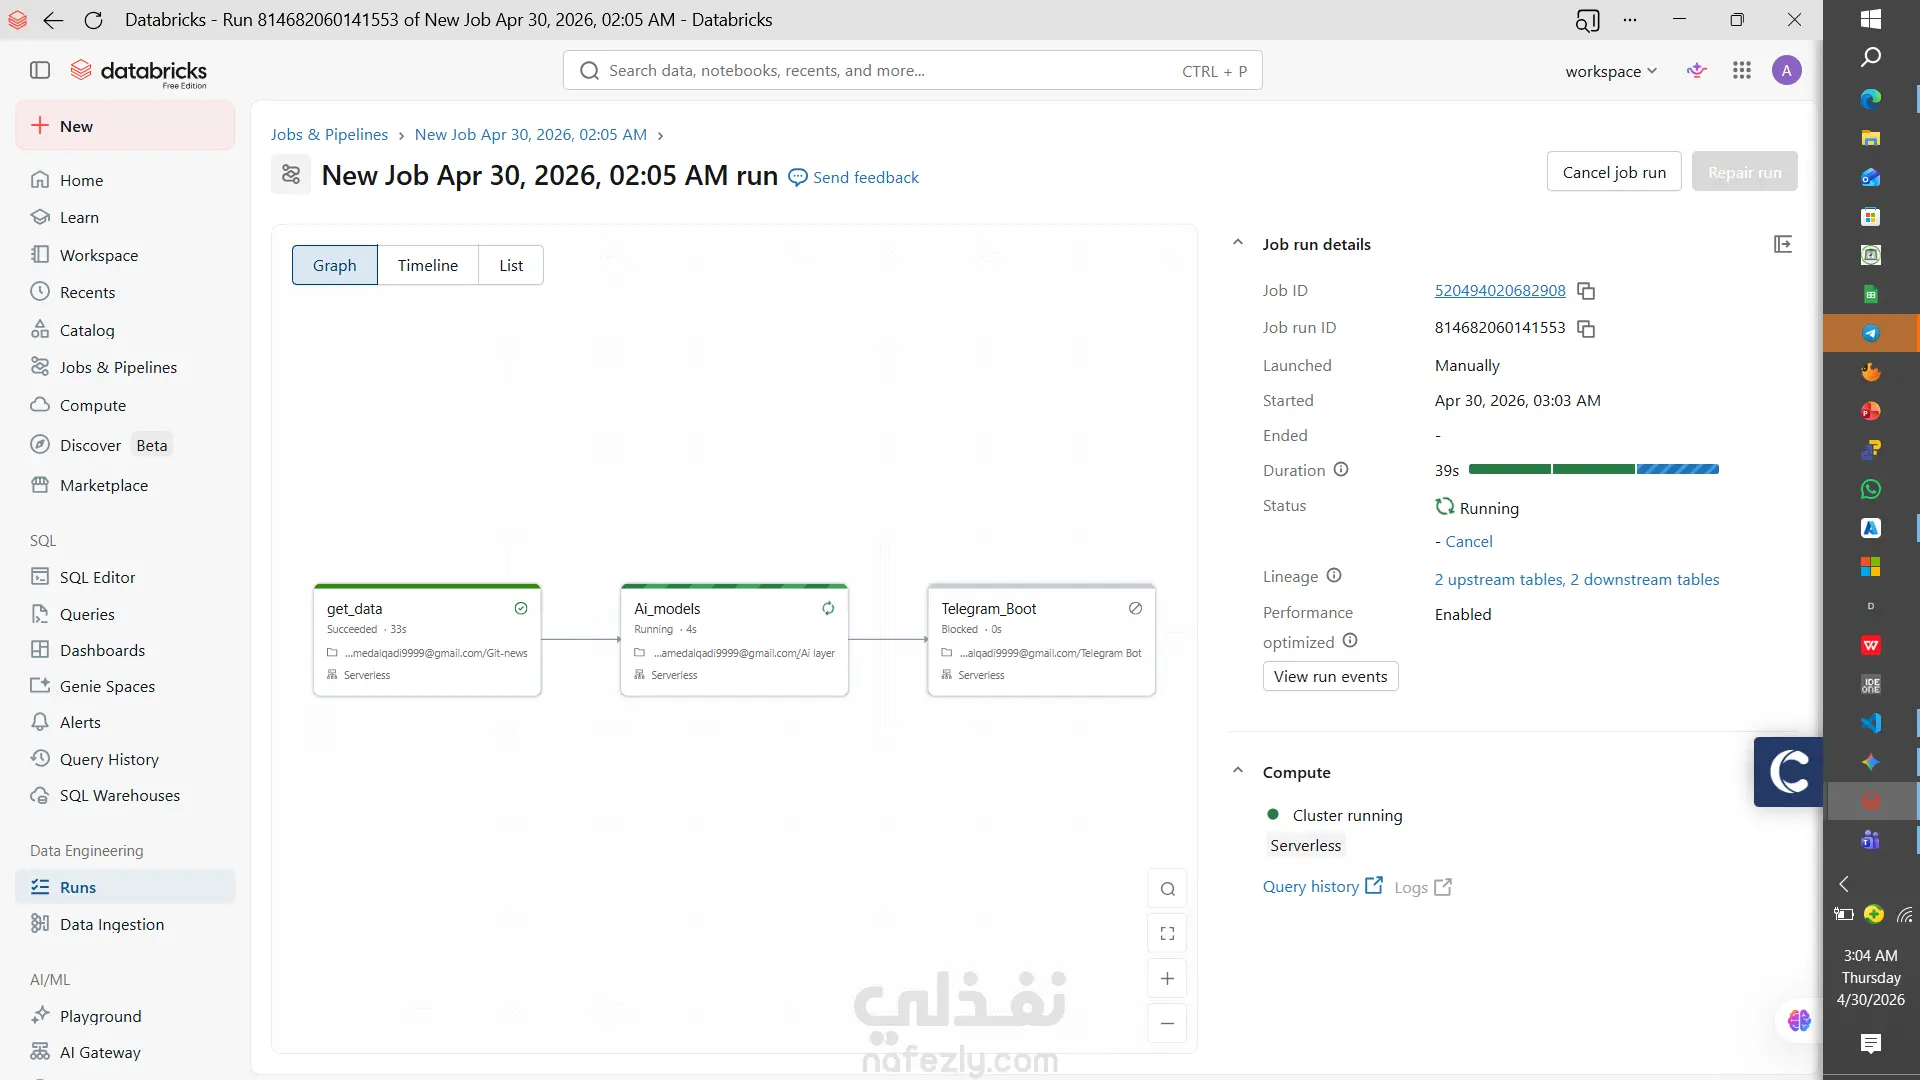Switch to the Timeline view tab
The height and width of the screenshot is (1080, 1920).
428,265
